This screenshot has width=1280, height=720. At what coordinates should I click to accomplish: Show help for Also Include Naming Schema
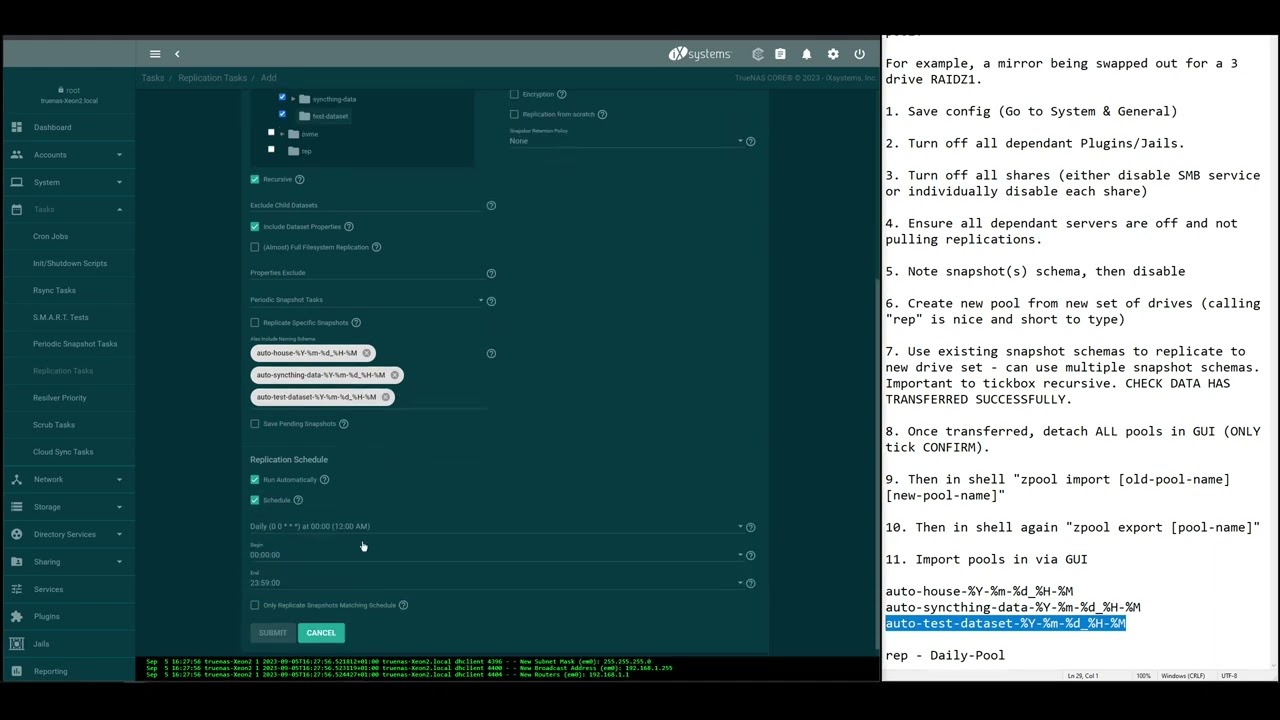coord(491,353)
